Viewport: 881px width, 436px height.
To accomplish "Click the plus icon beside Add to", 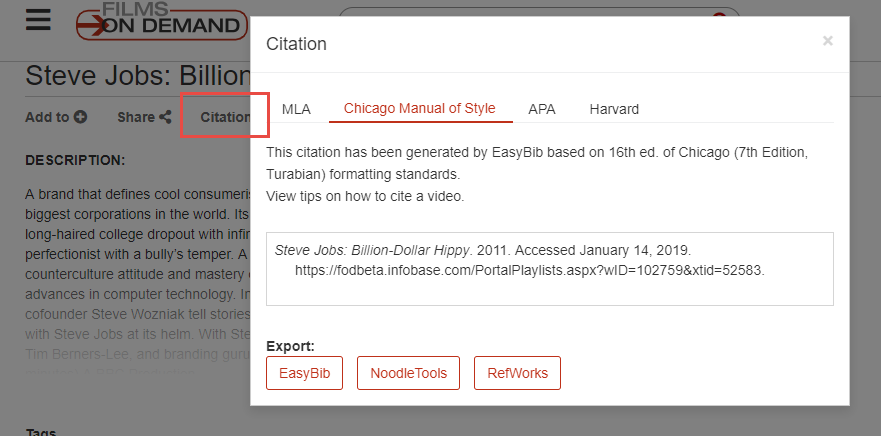I will tap(80, 117).
